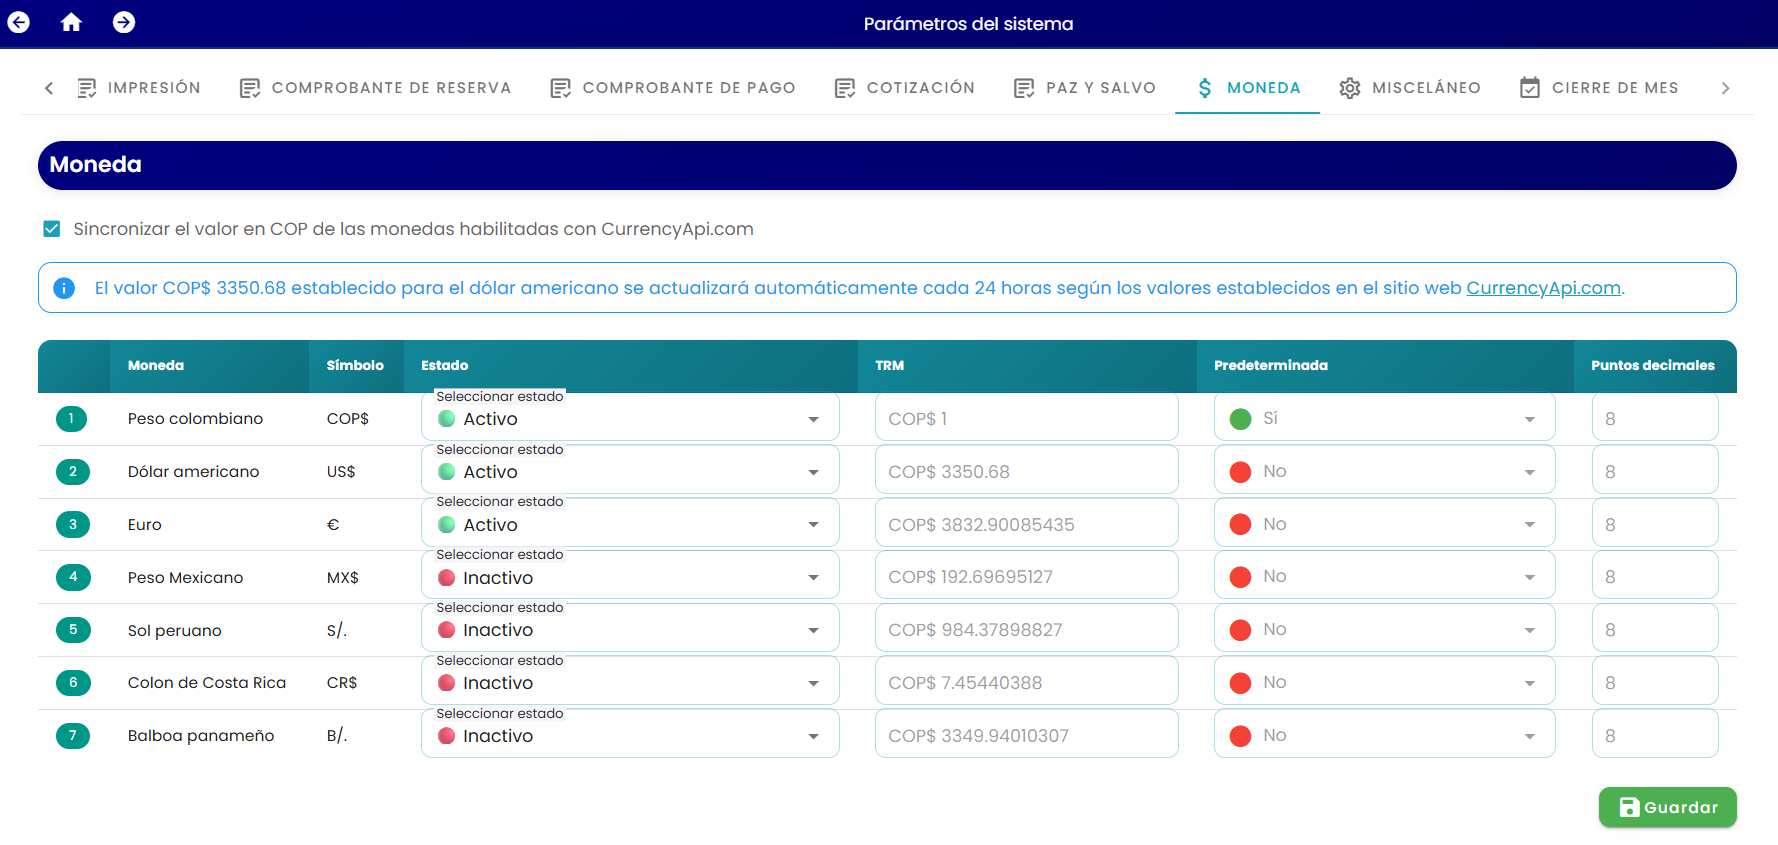1778x845 pixels.
Task: Open the CurrencyApi.com link
Action: (x=1543, y=288)
